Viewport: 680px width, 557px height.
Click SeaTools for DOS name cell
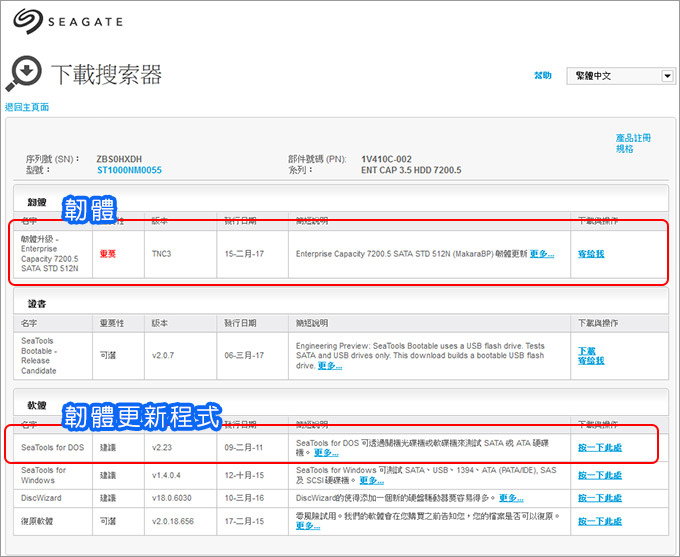coord(52,448)
